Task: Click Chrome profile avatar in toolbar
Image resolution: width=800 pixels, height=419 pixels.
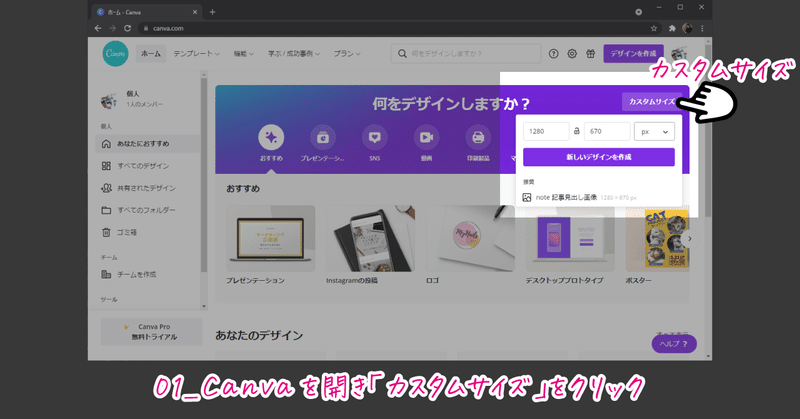Action: click(x=687, y=29)
